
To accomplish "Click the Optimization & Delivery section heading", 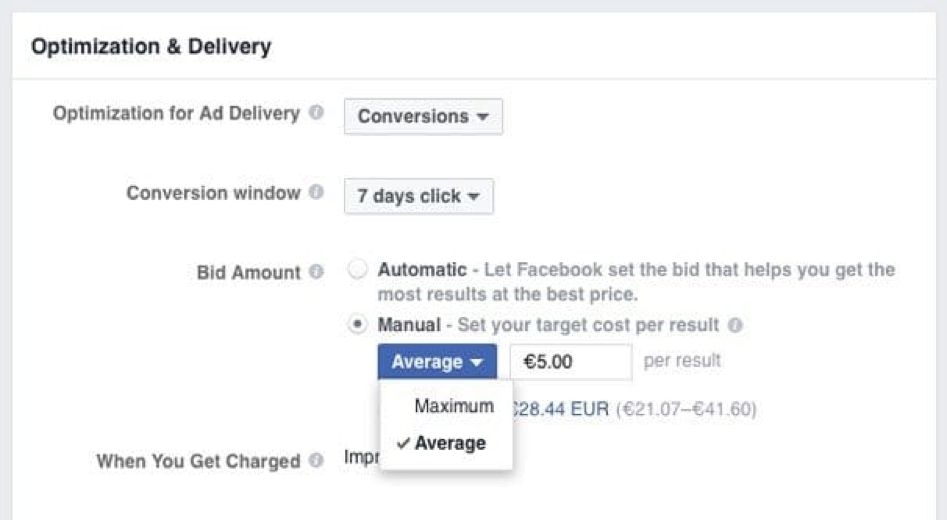I will pos(151,46).
